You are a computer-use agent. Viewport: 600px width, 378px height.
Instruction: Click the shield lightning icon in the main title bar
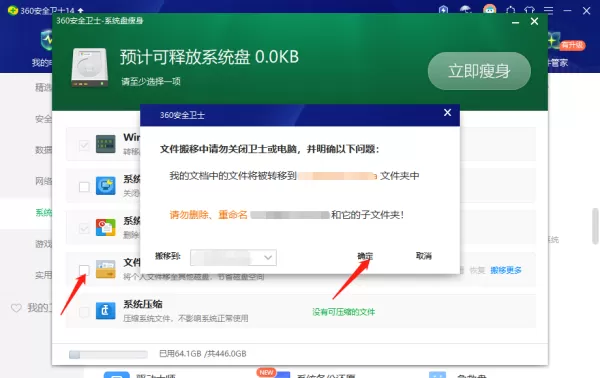pos(443,10)
